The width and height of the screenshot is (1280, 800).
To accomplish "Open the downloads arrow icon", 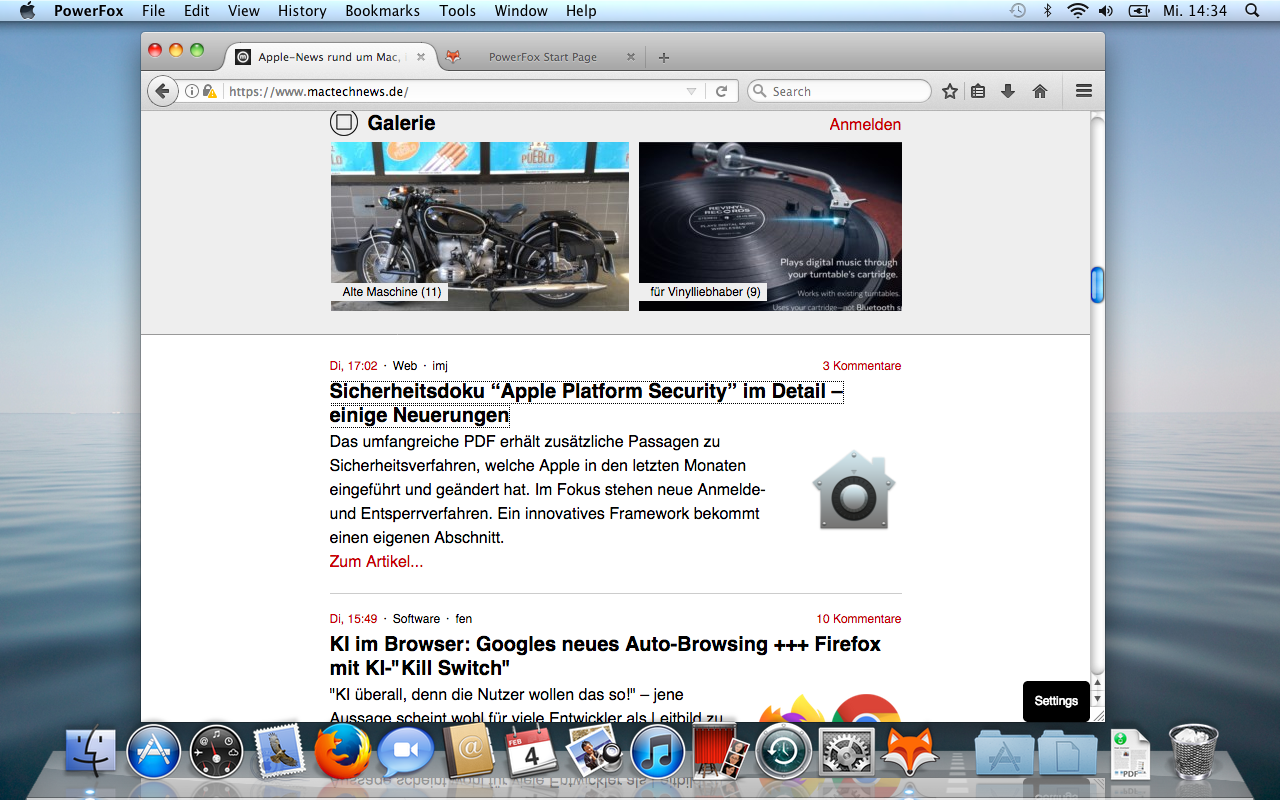I will pyautogui.click(x=1008, y=91).
